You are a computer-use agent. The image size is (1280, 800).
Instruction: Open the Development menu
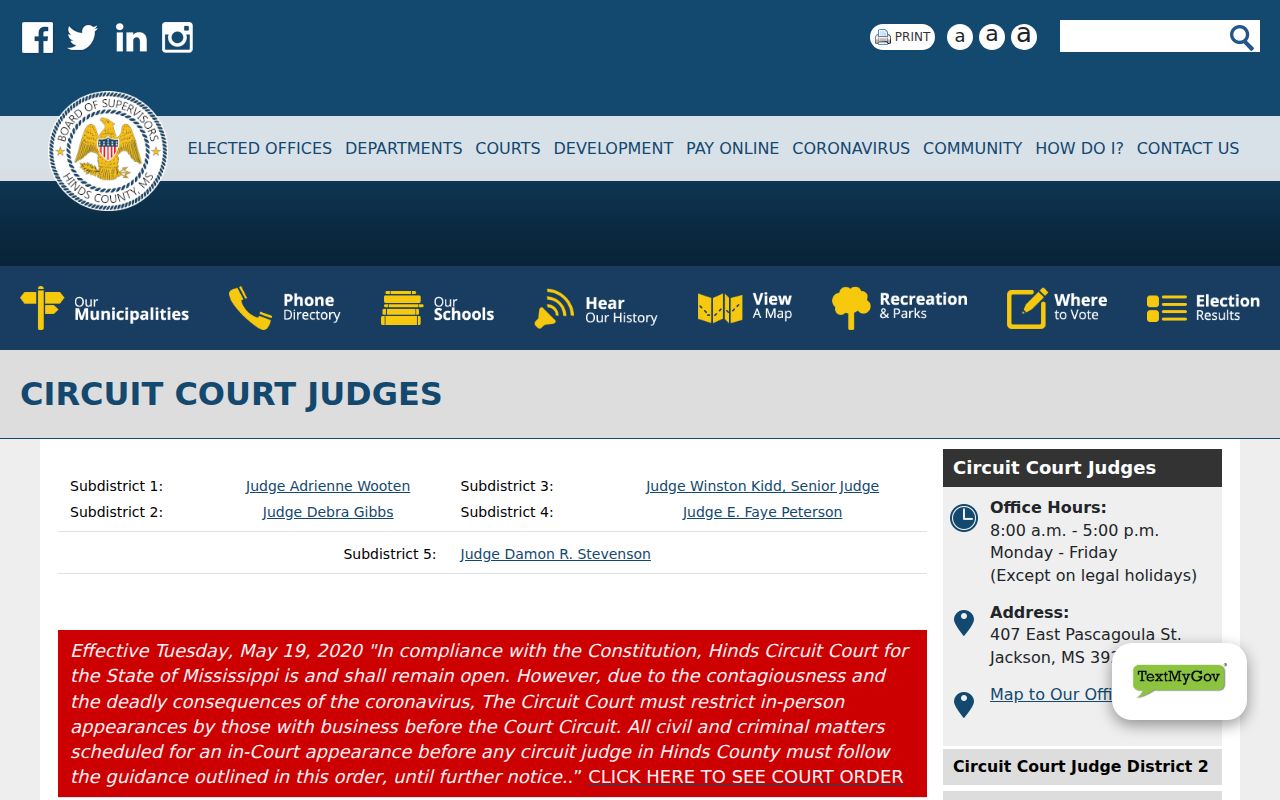coord(613,148)
